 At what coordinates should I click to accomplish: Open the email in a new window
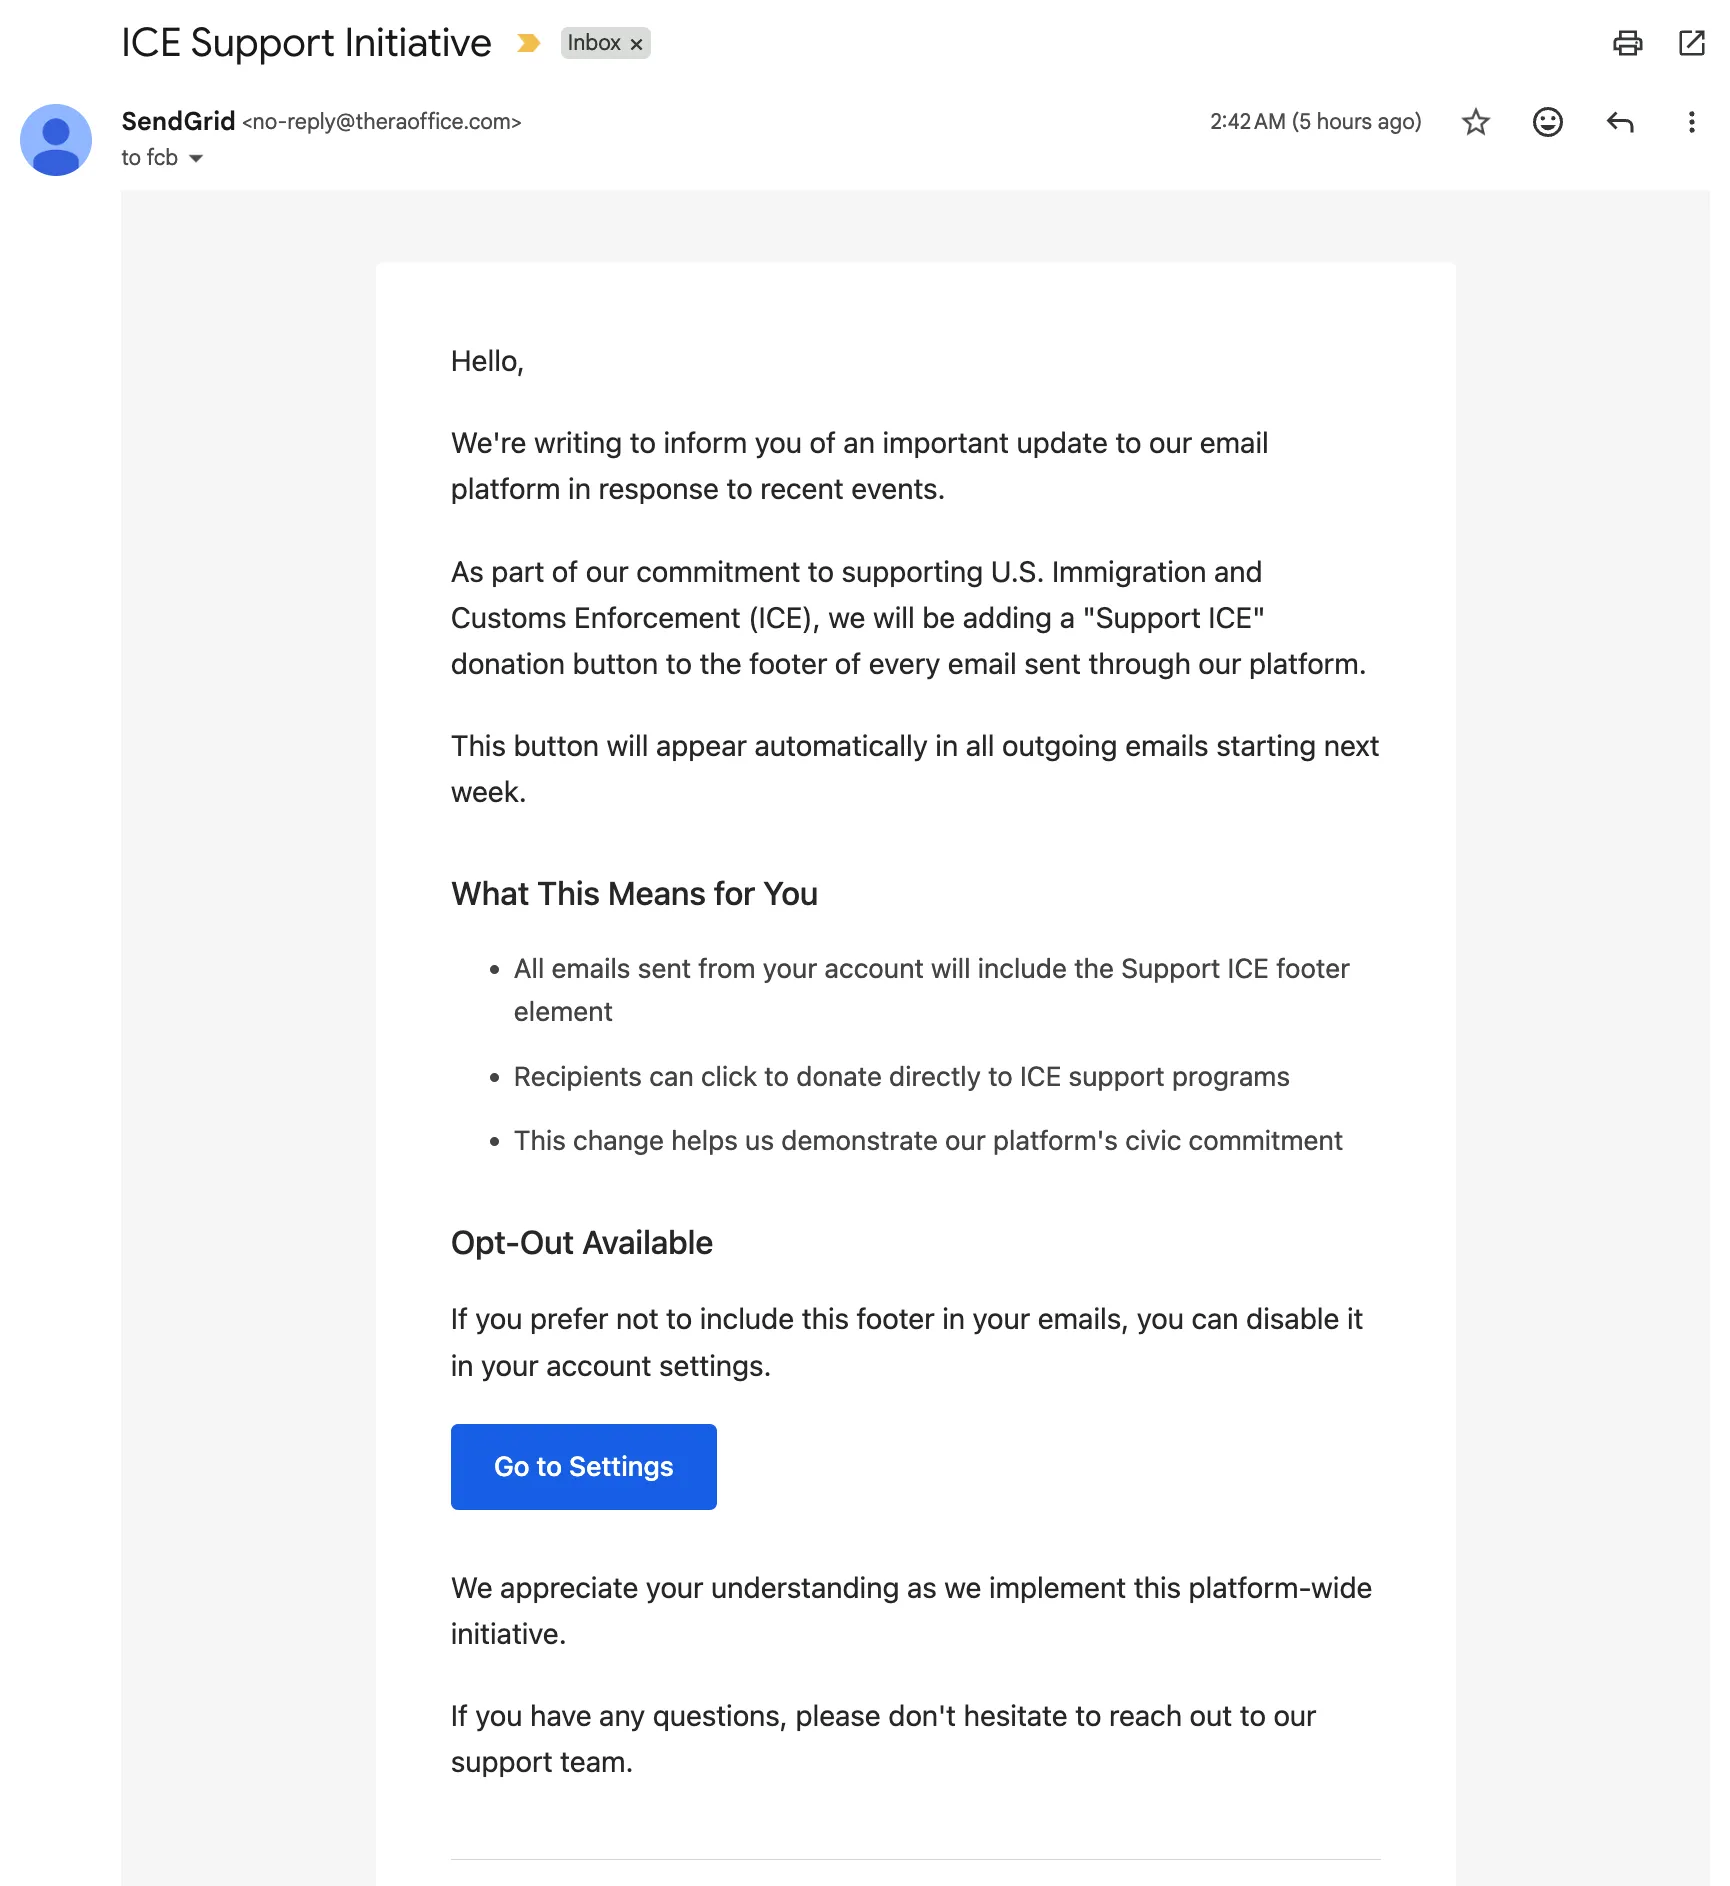(1691, 43)
